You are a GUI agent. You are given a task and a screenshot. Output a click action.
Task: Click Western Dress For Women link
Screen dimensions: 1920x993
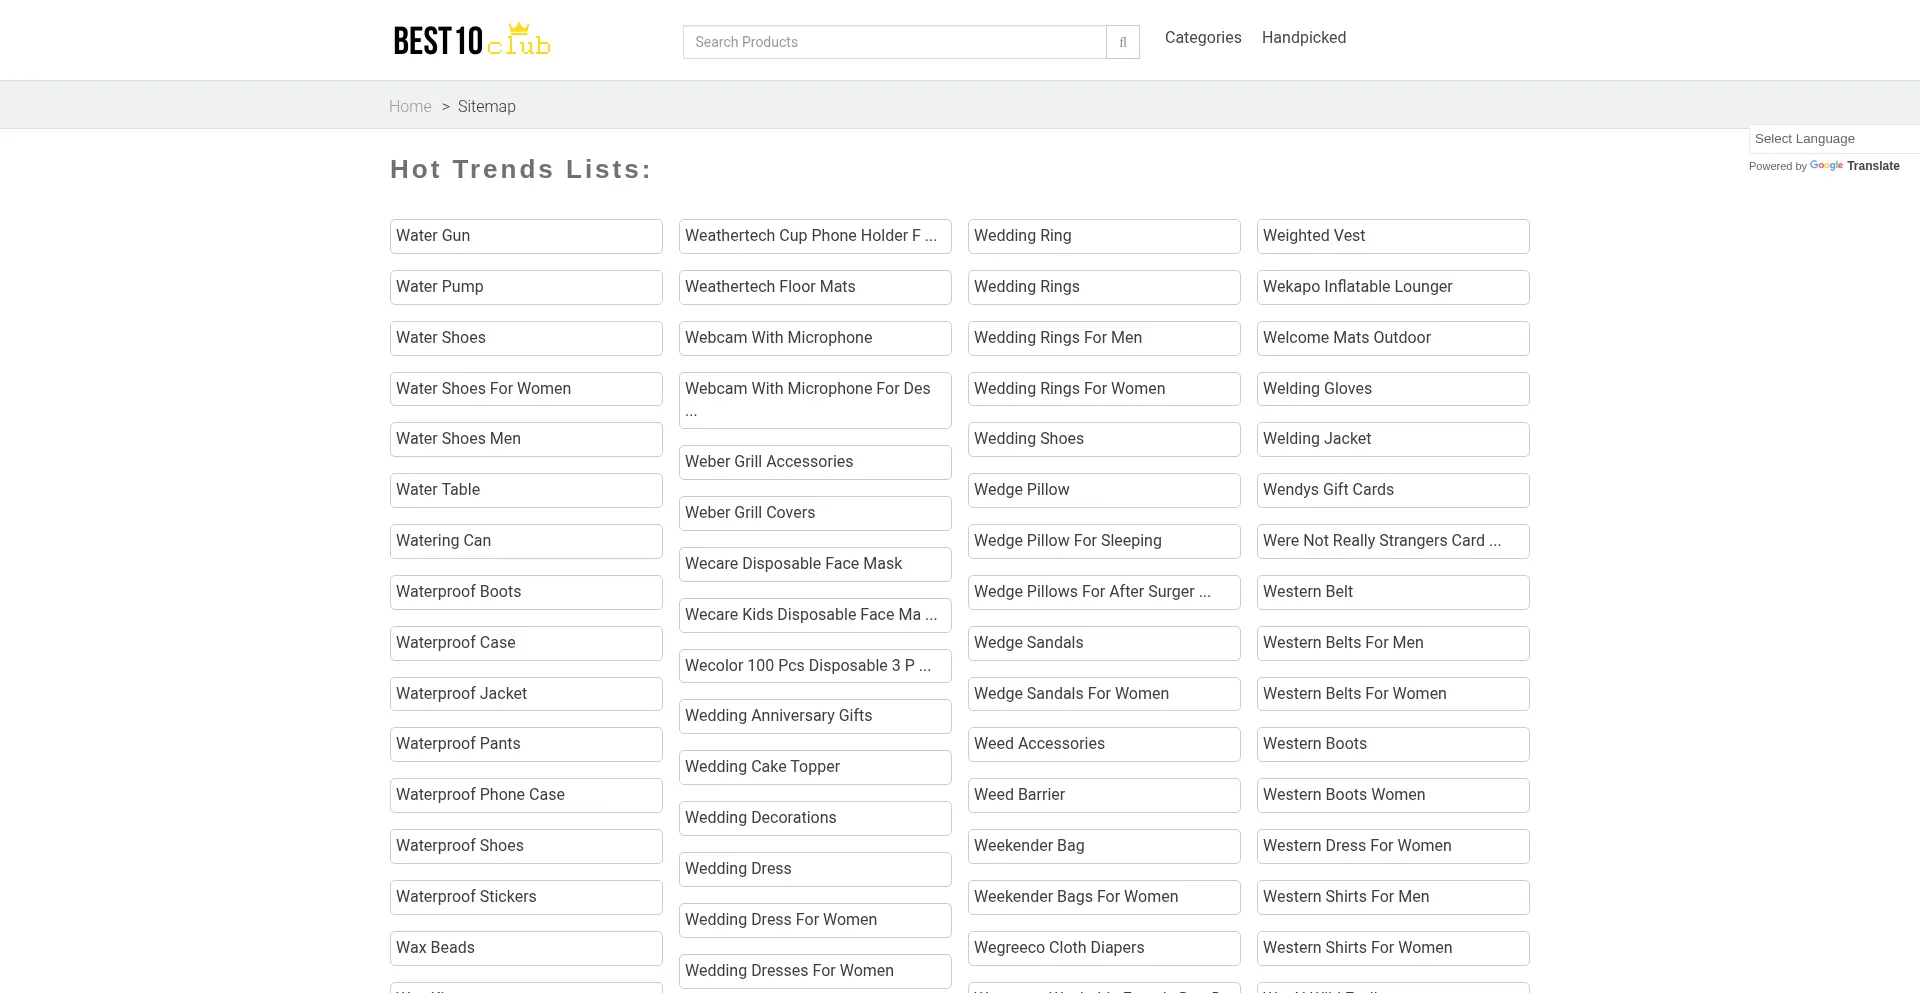tap(1393, 846)
